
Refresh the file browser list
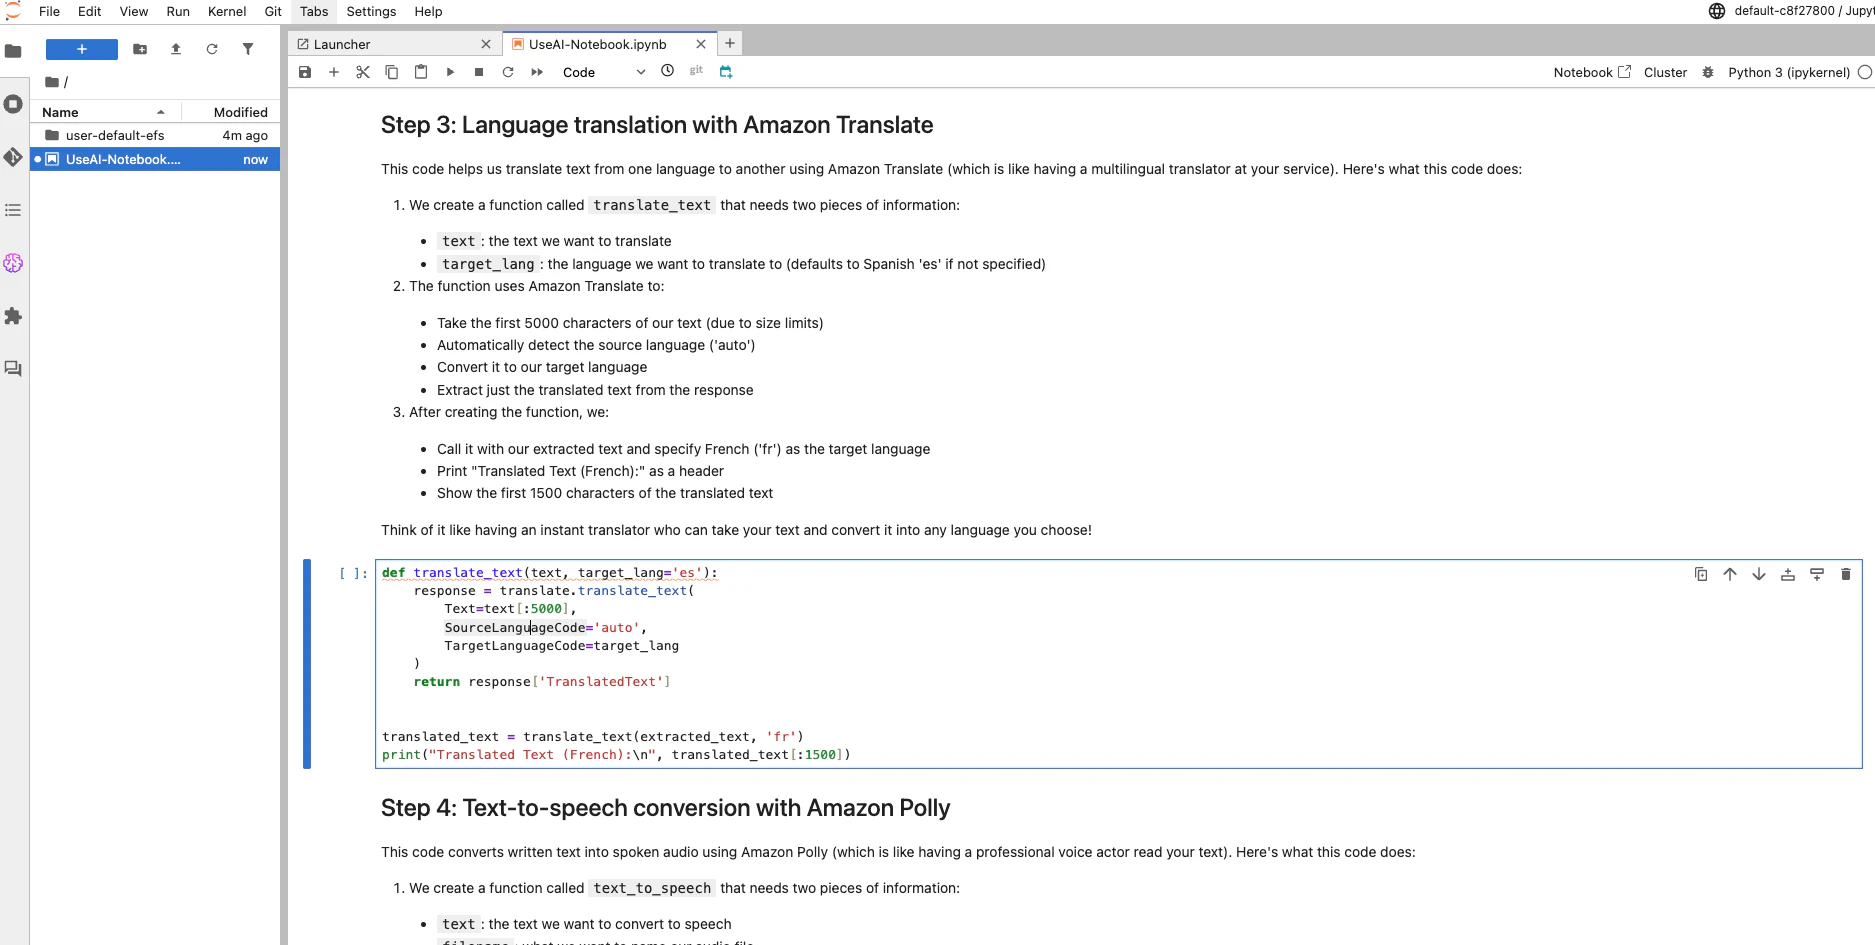click(x=212, y=49)
